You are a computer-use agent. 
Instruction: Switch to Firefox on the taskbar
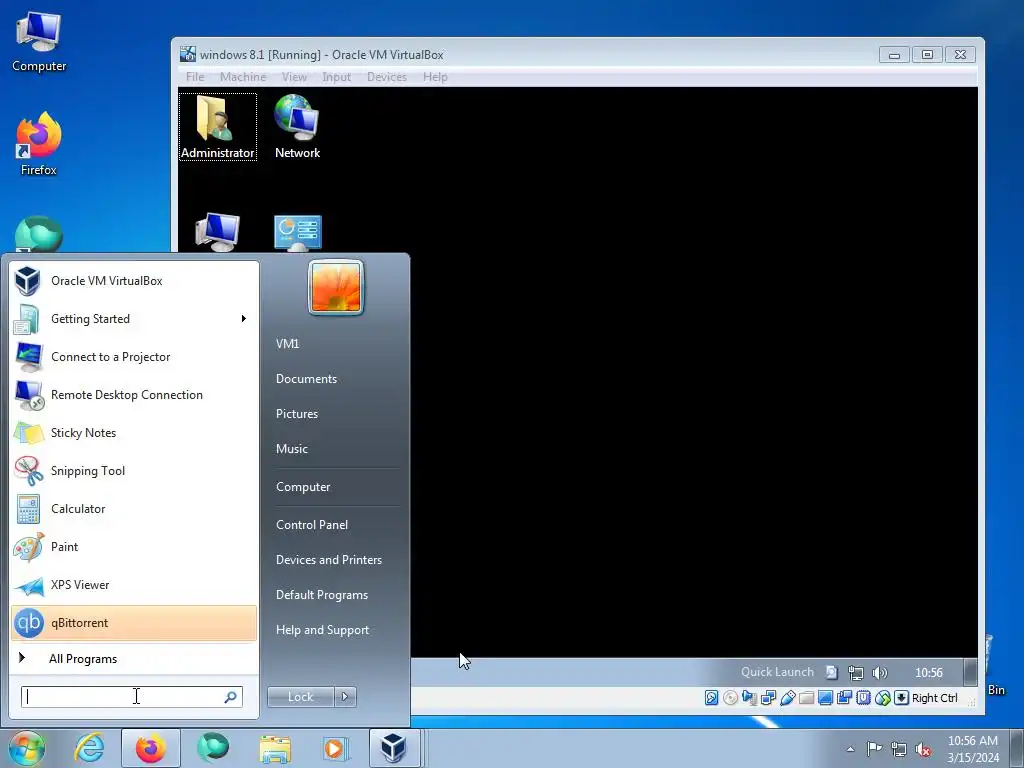click(150, 748)
